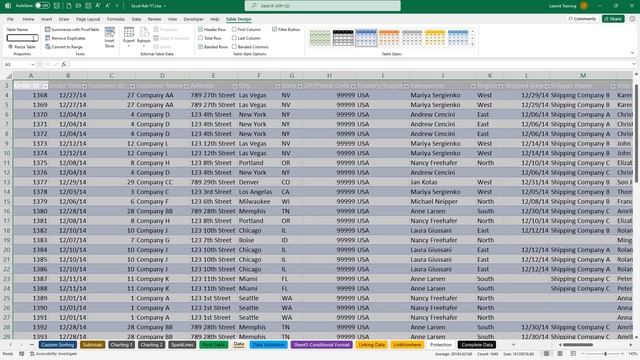Switch to the Home ribbon tab
This screenshot has height=360, width=640.
[x=28, y=19]
